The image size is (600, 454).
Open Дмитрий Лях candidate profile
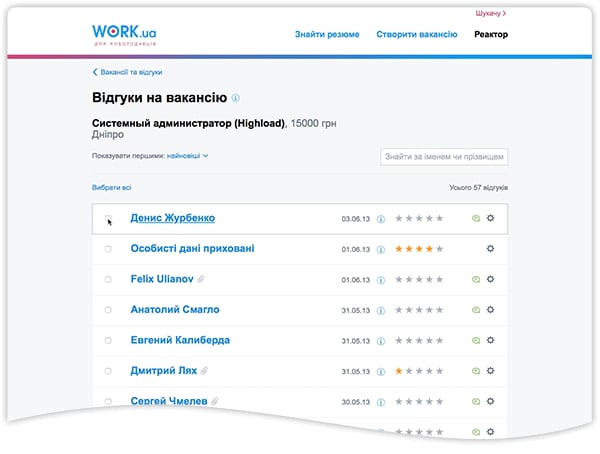pos(164,371)
